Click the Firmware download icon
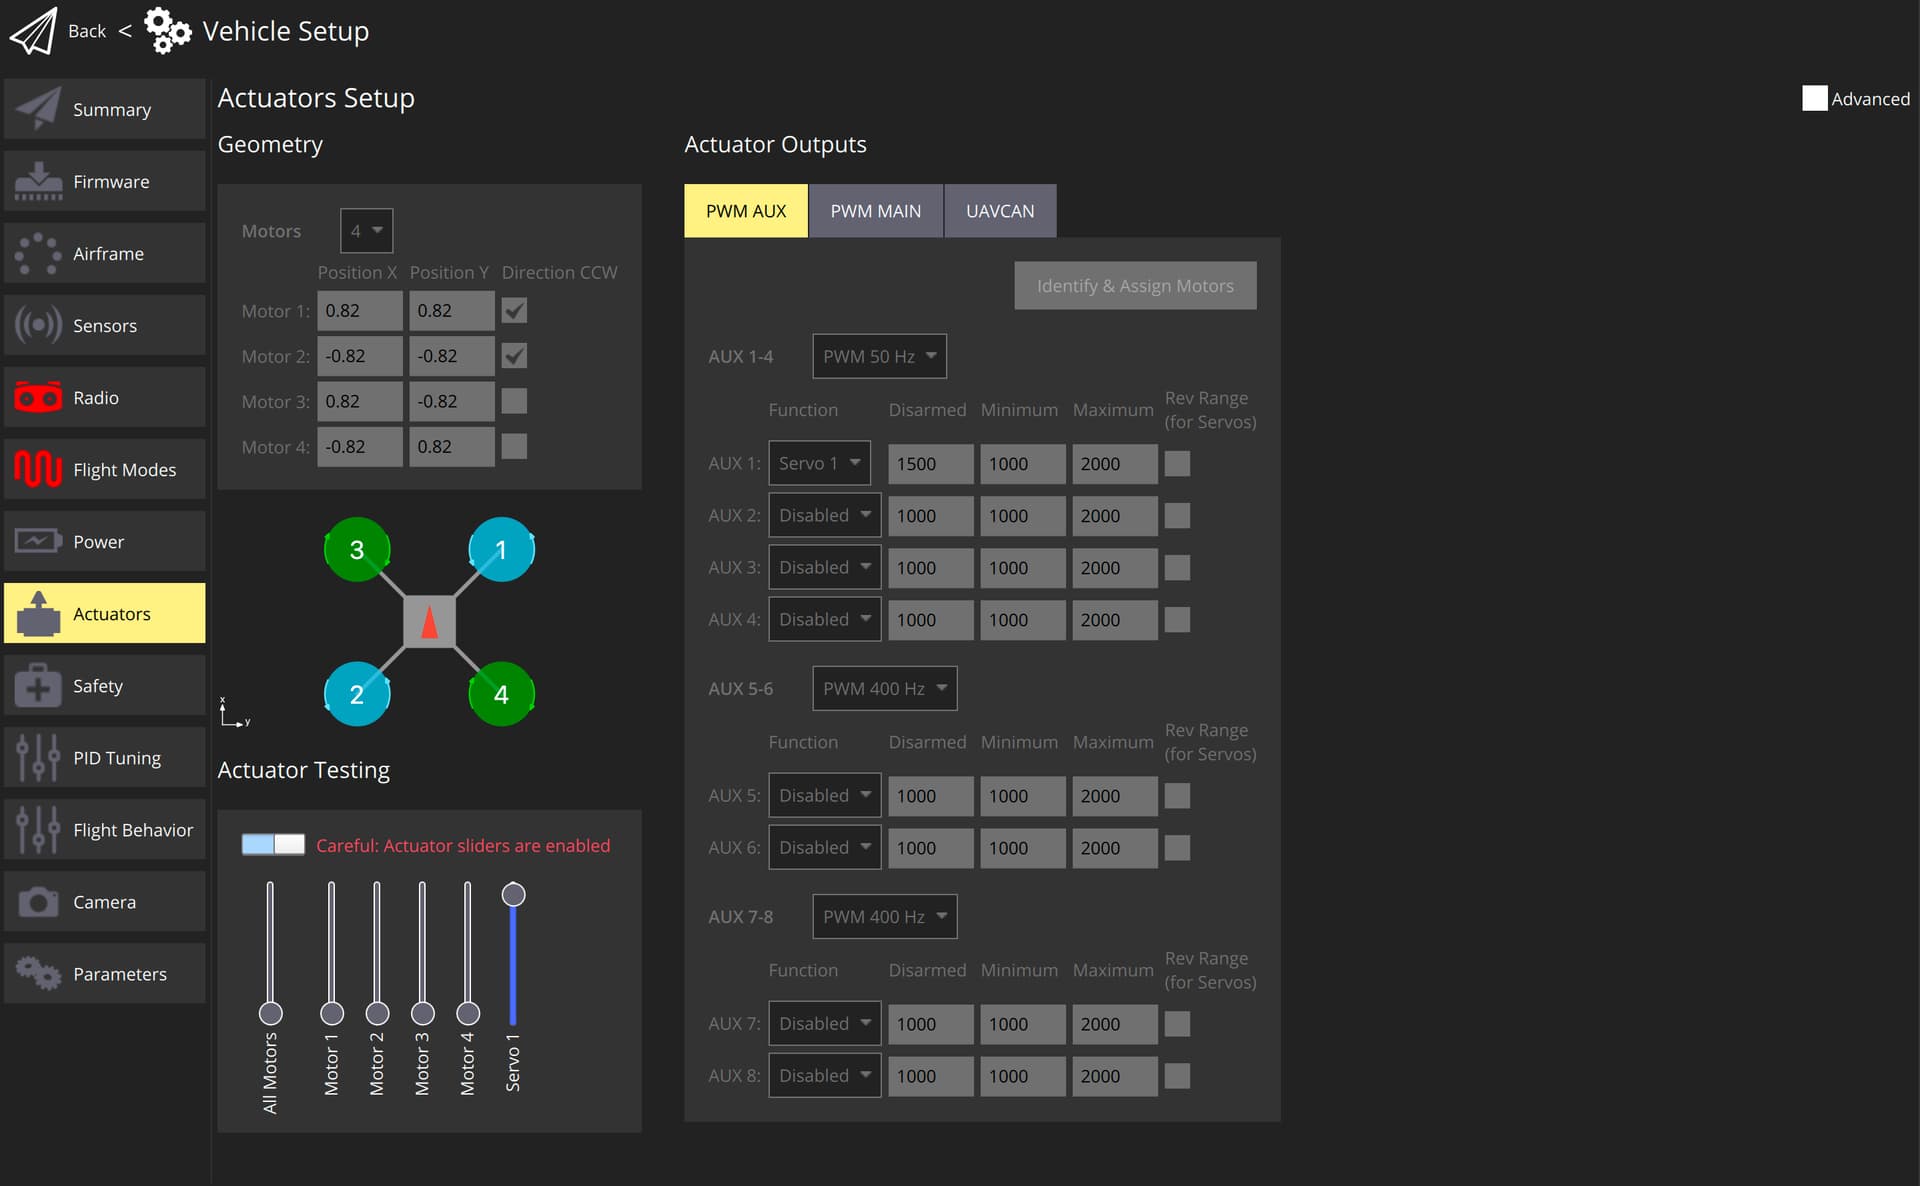The image size is (1920, 1186). (x=38, y=181)
